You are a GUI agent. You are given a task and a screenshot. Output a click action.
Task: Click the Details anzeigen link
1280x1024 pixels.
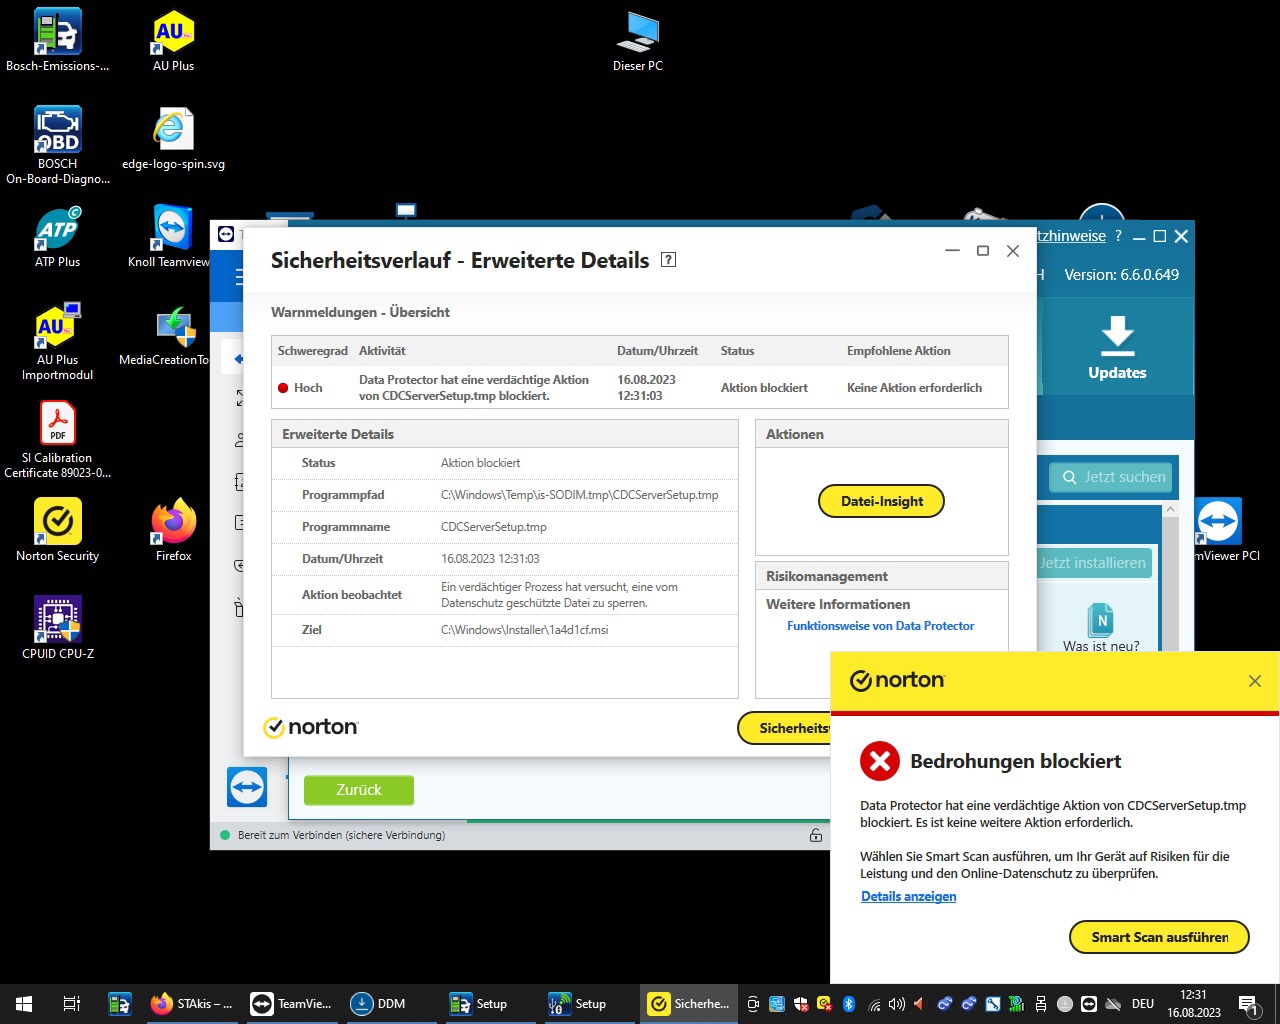point(908,897)
